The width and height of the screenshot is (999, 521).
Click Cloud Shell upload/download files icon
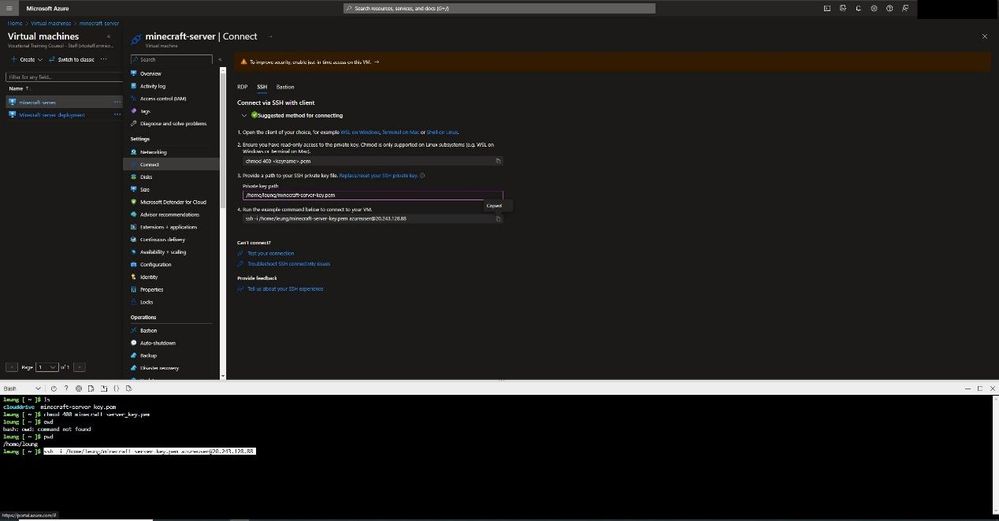[x=91, y=389]
